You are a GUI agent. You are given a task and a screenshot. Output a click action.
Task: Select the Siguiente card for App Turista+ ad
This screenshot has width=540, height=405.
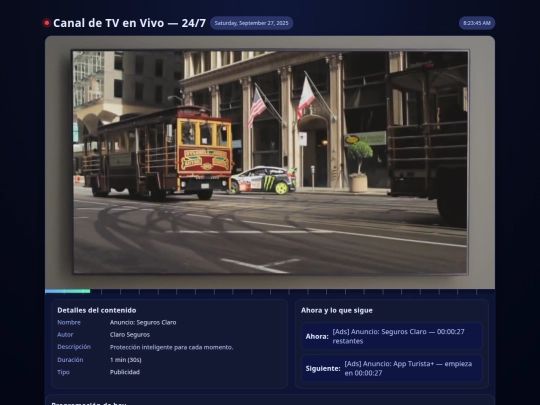pos(392,368)
